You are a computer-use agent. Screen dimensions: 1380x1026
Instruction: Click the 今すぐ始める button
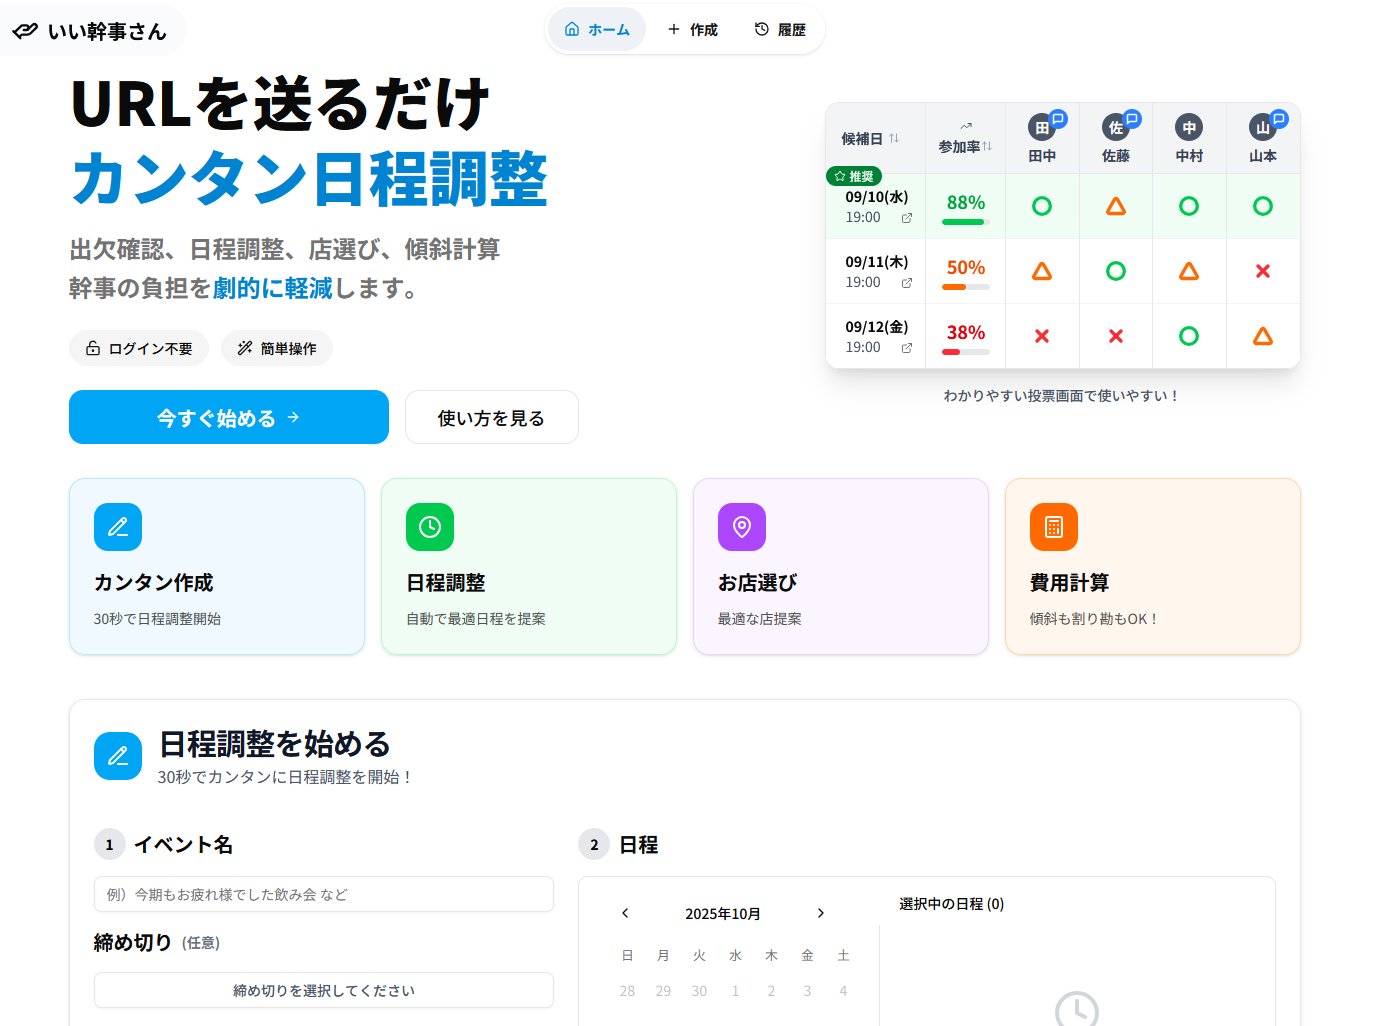[x=228, y=417]
